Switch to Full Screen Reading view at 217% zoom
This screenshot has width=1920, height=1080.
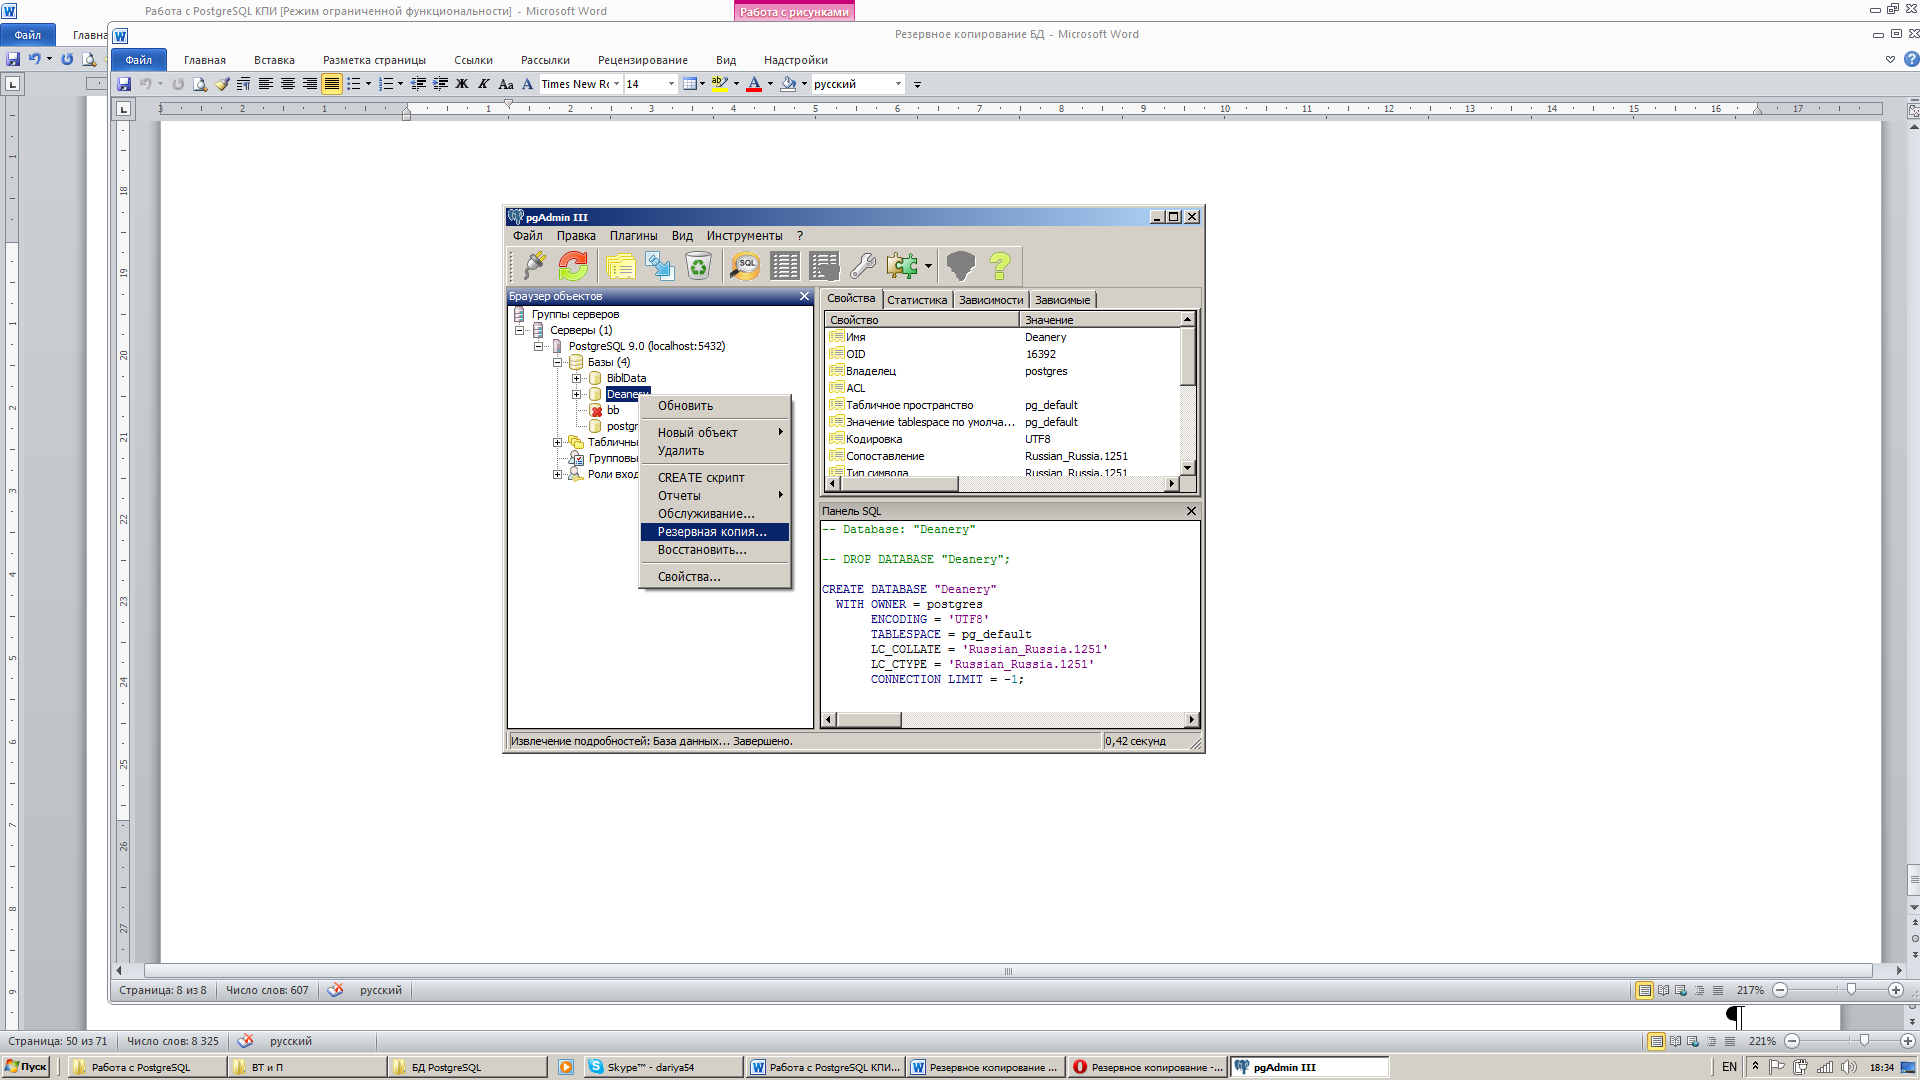click(1663, 990)
